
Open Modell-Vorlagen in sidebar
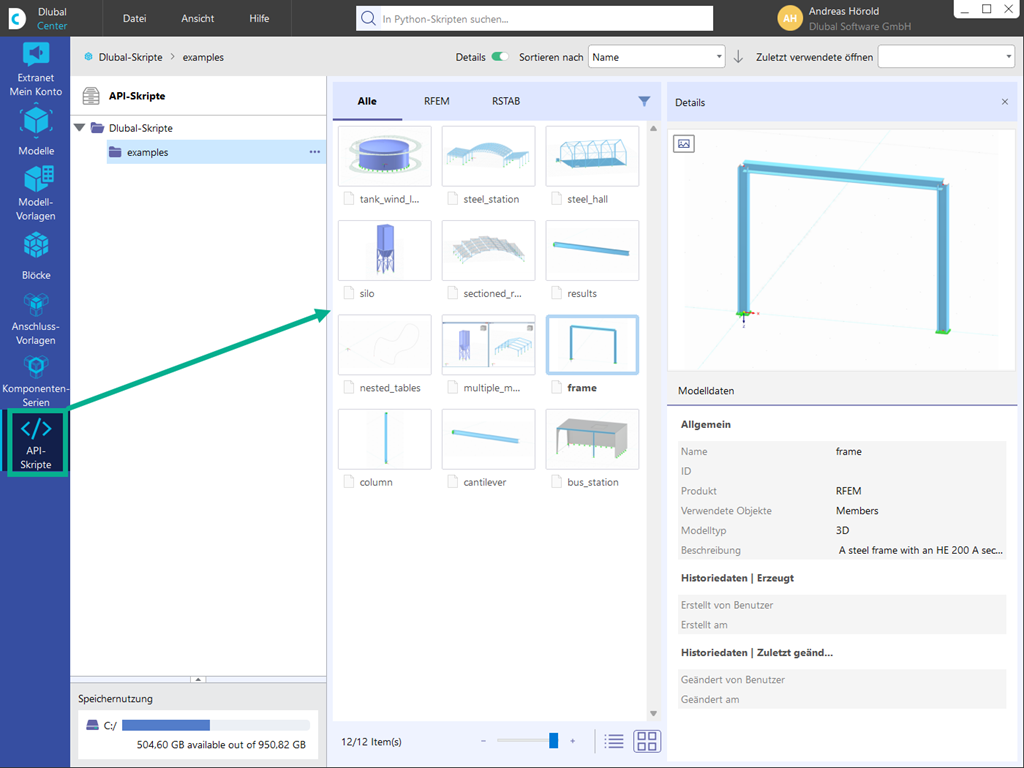[x=35, y=193]
